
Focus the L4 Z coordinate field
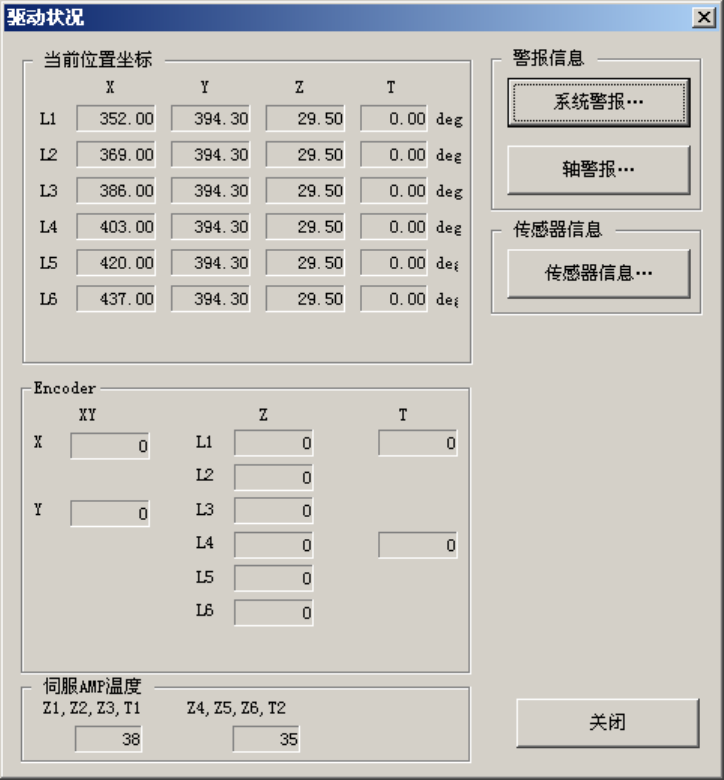305,226
